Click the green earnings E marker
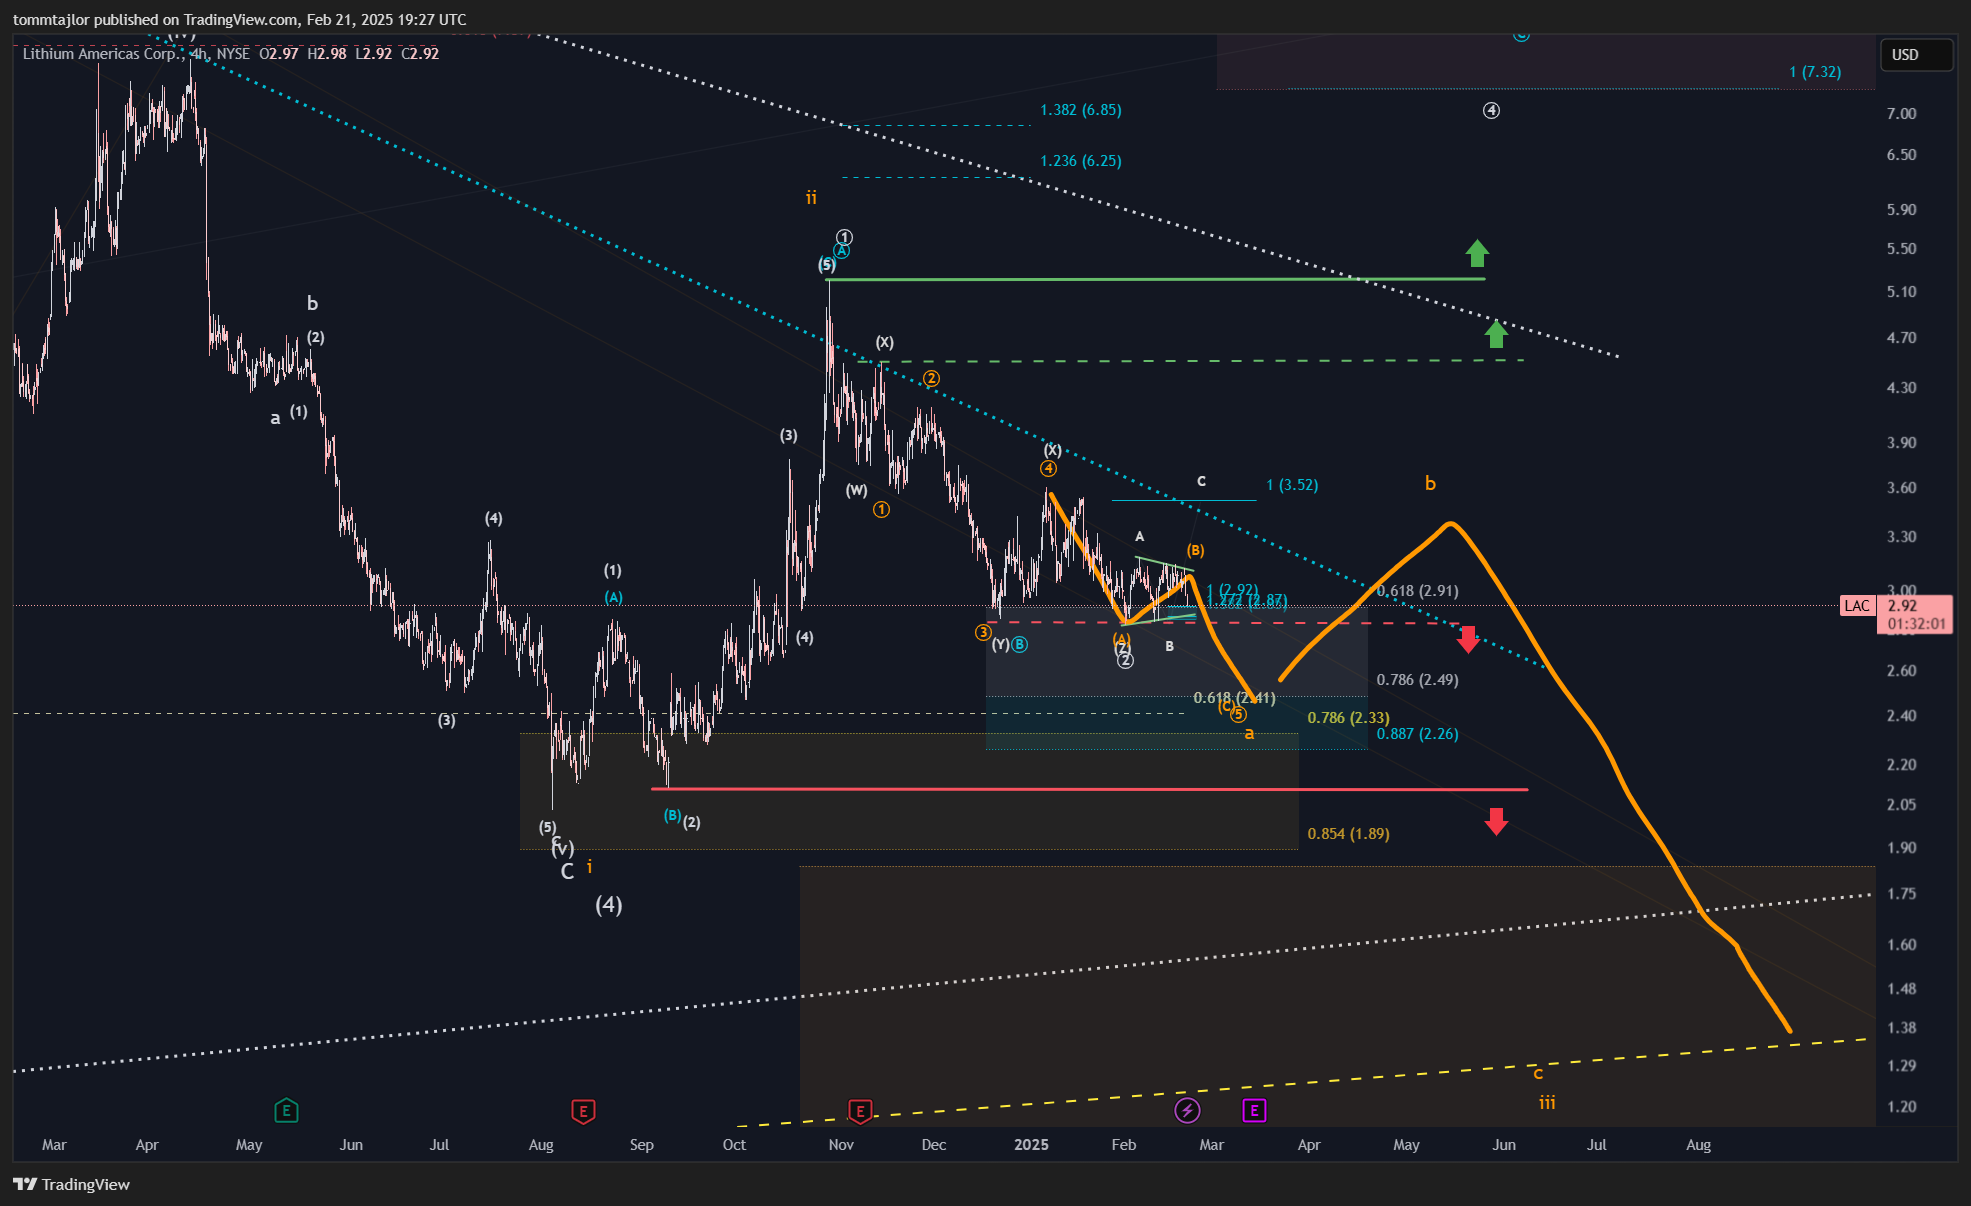The height and width of the screenshot is (1206, 1971). 286,1110
